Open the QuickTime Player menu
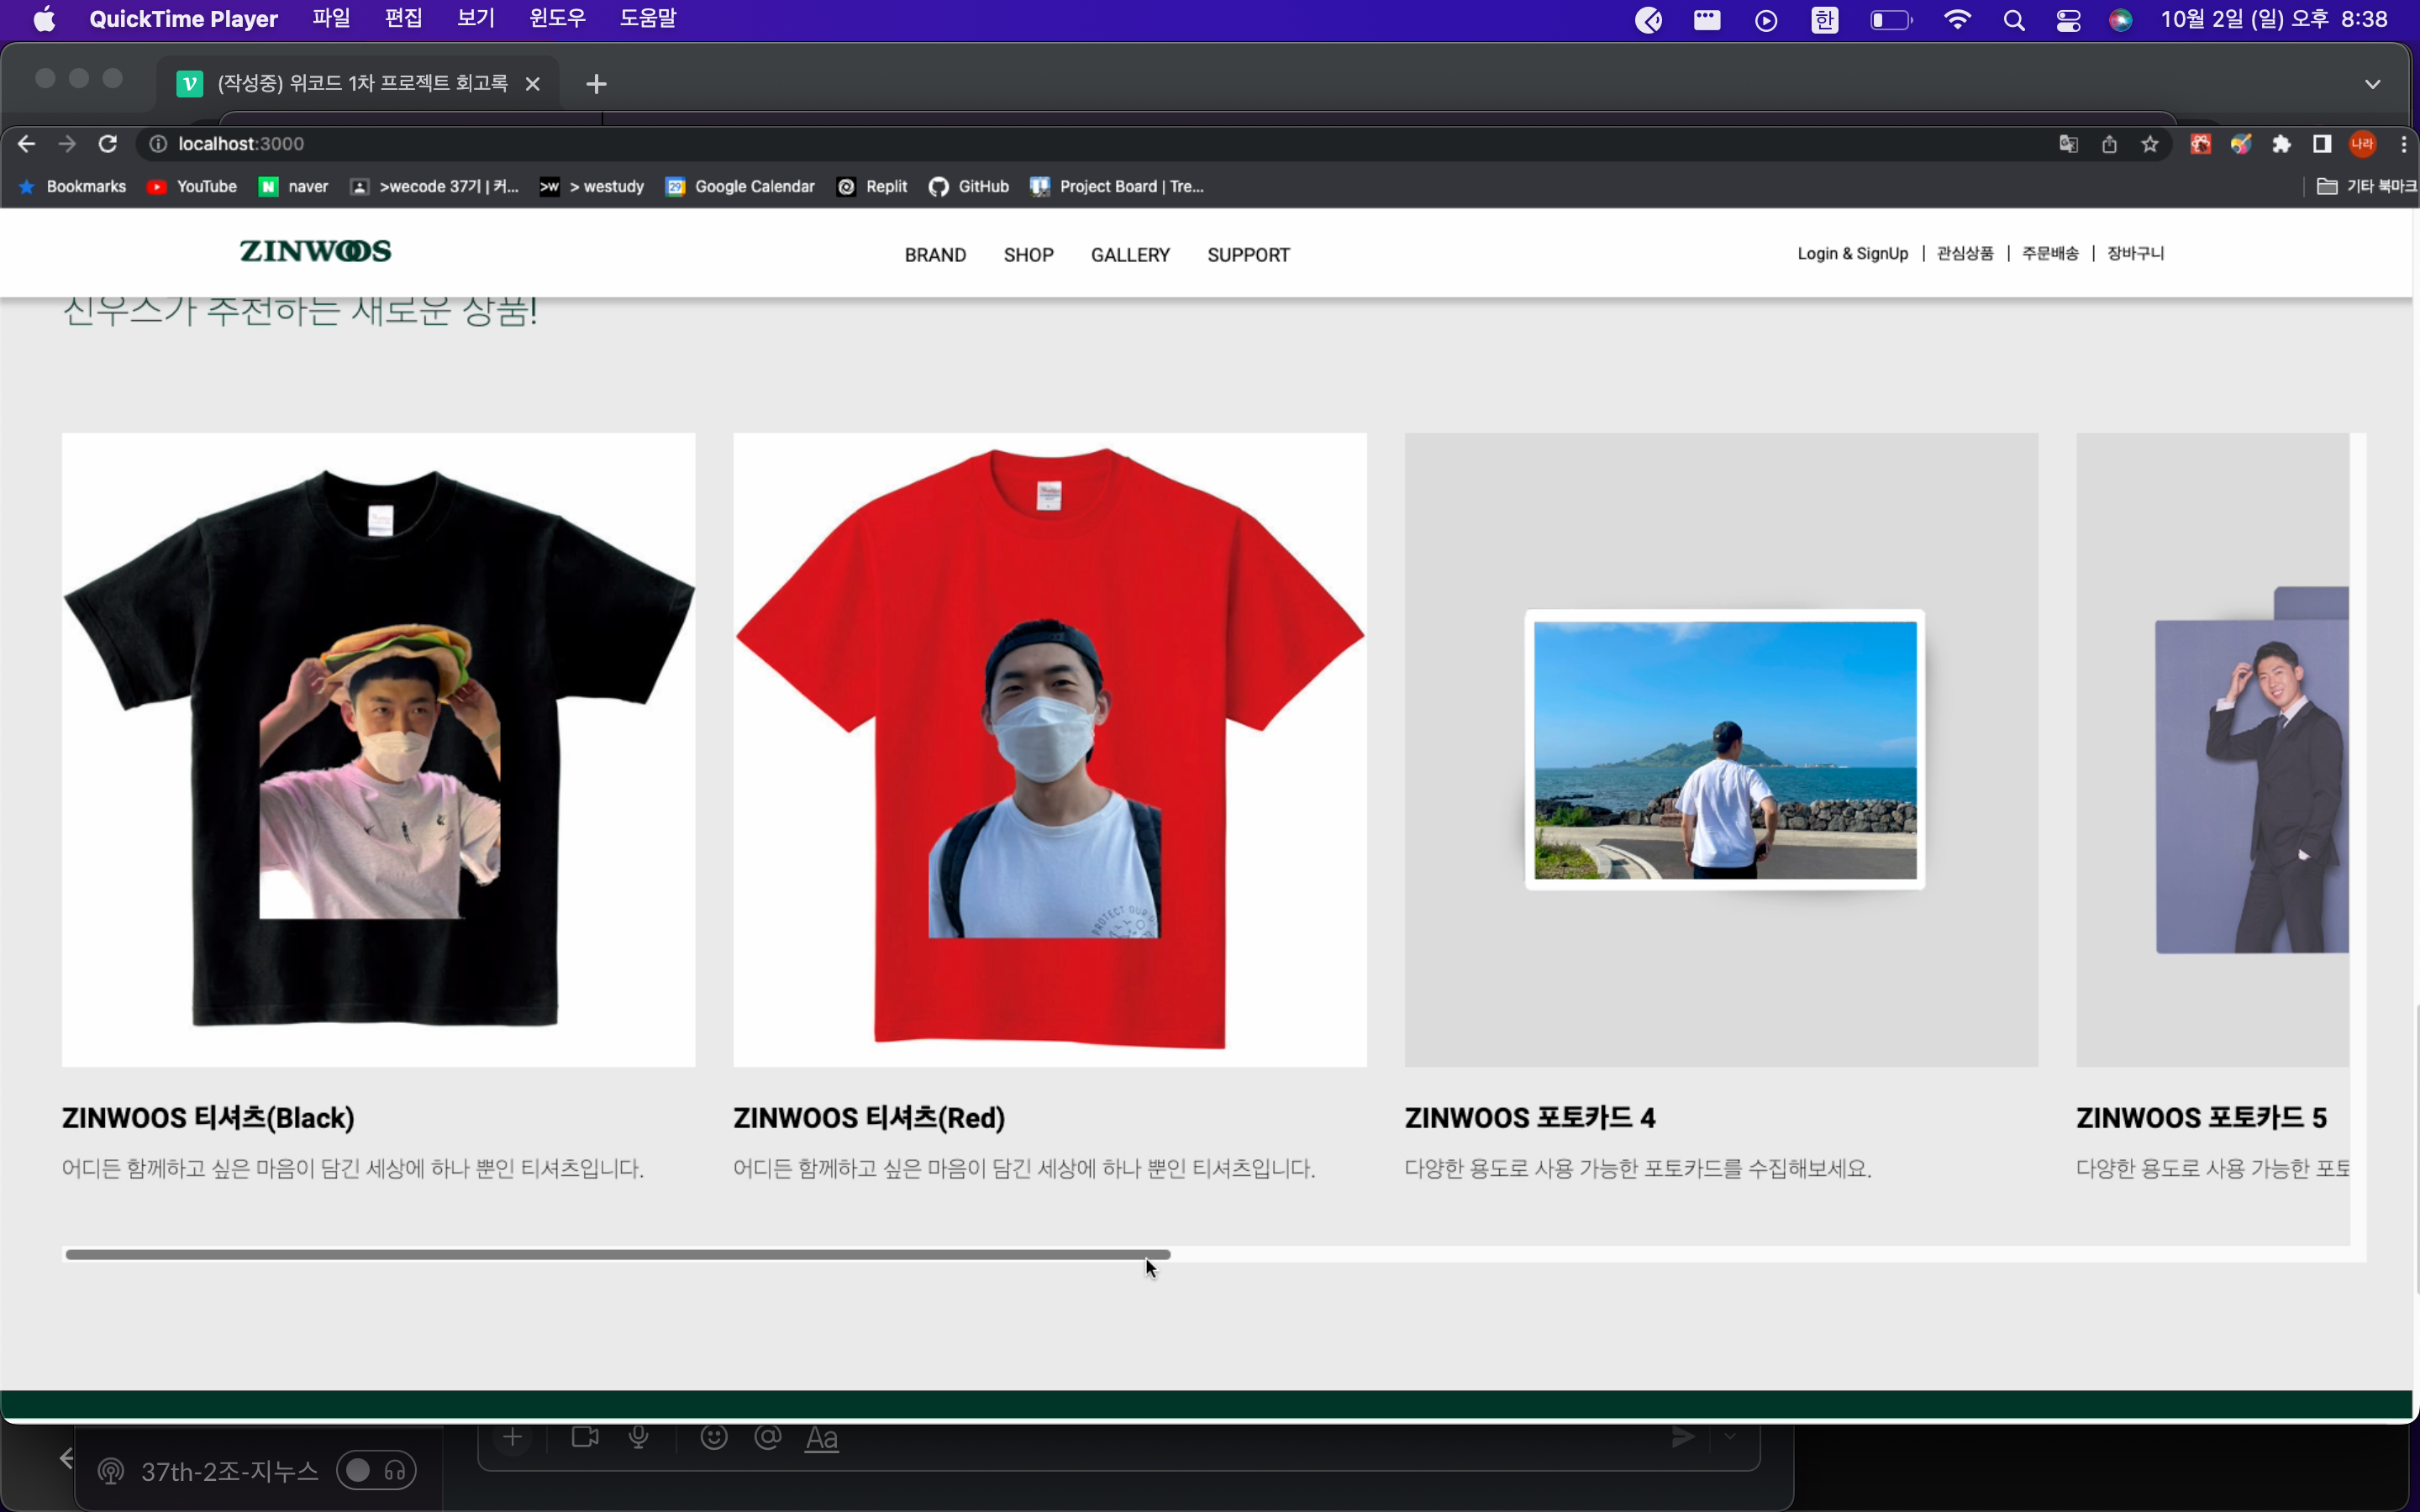Viewport: 2420px width, 1512px height. pos(183,19)
